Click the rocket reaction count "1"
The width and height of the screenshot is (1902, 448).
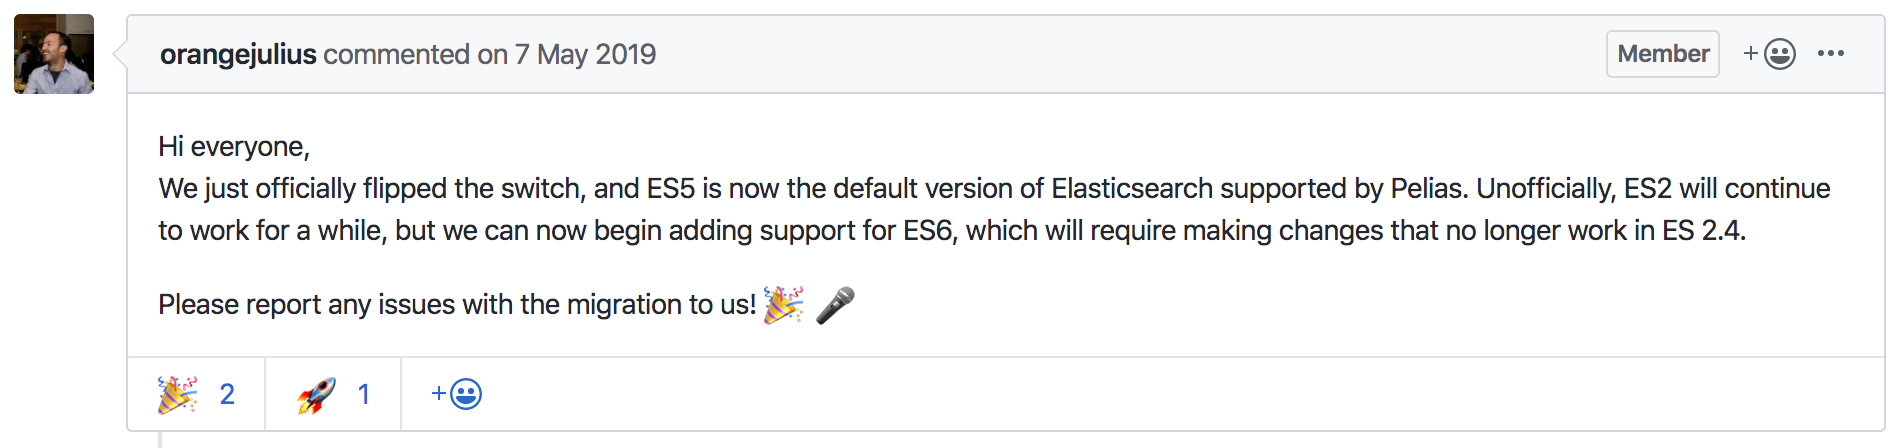pos(364,394)
